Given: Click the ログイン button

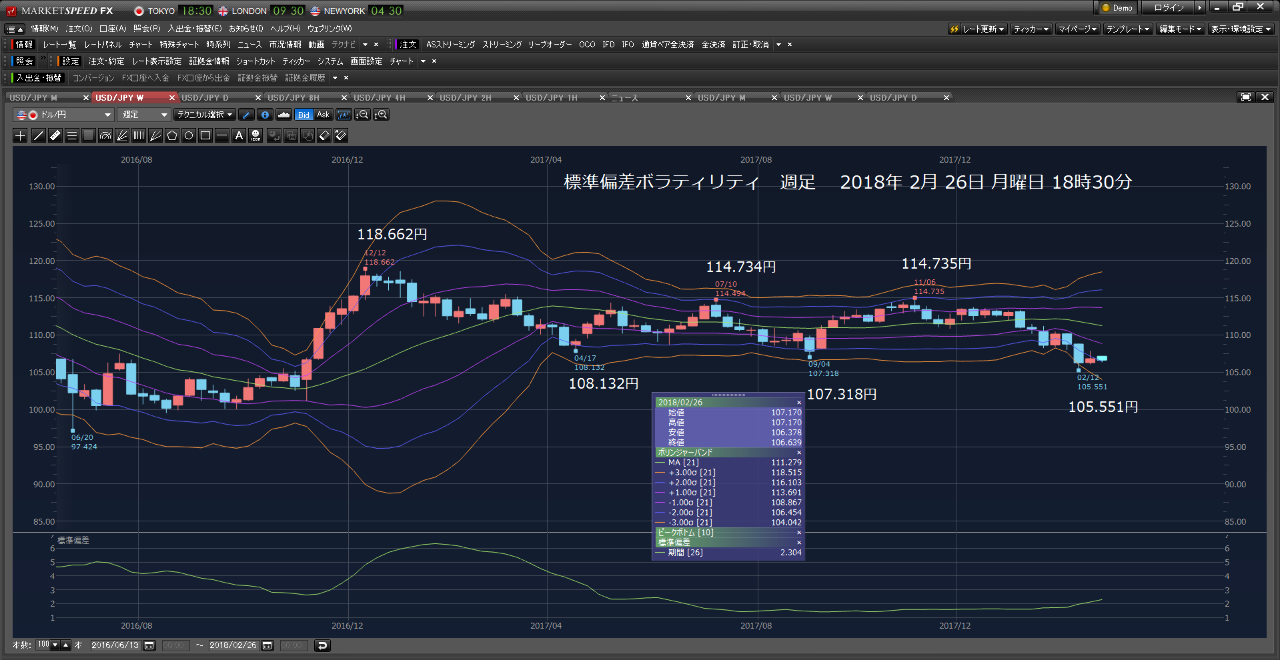Looking at the screenshot, I should [1168, 7].
